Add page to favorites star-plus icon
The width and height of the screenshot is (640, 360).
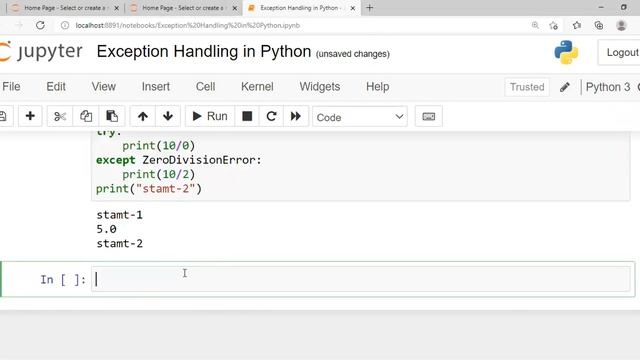(553, 25)
